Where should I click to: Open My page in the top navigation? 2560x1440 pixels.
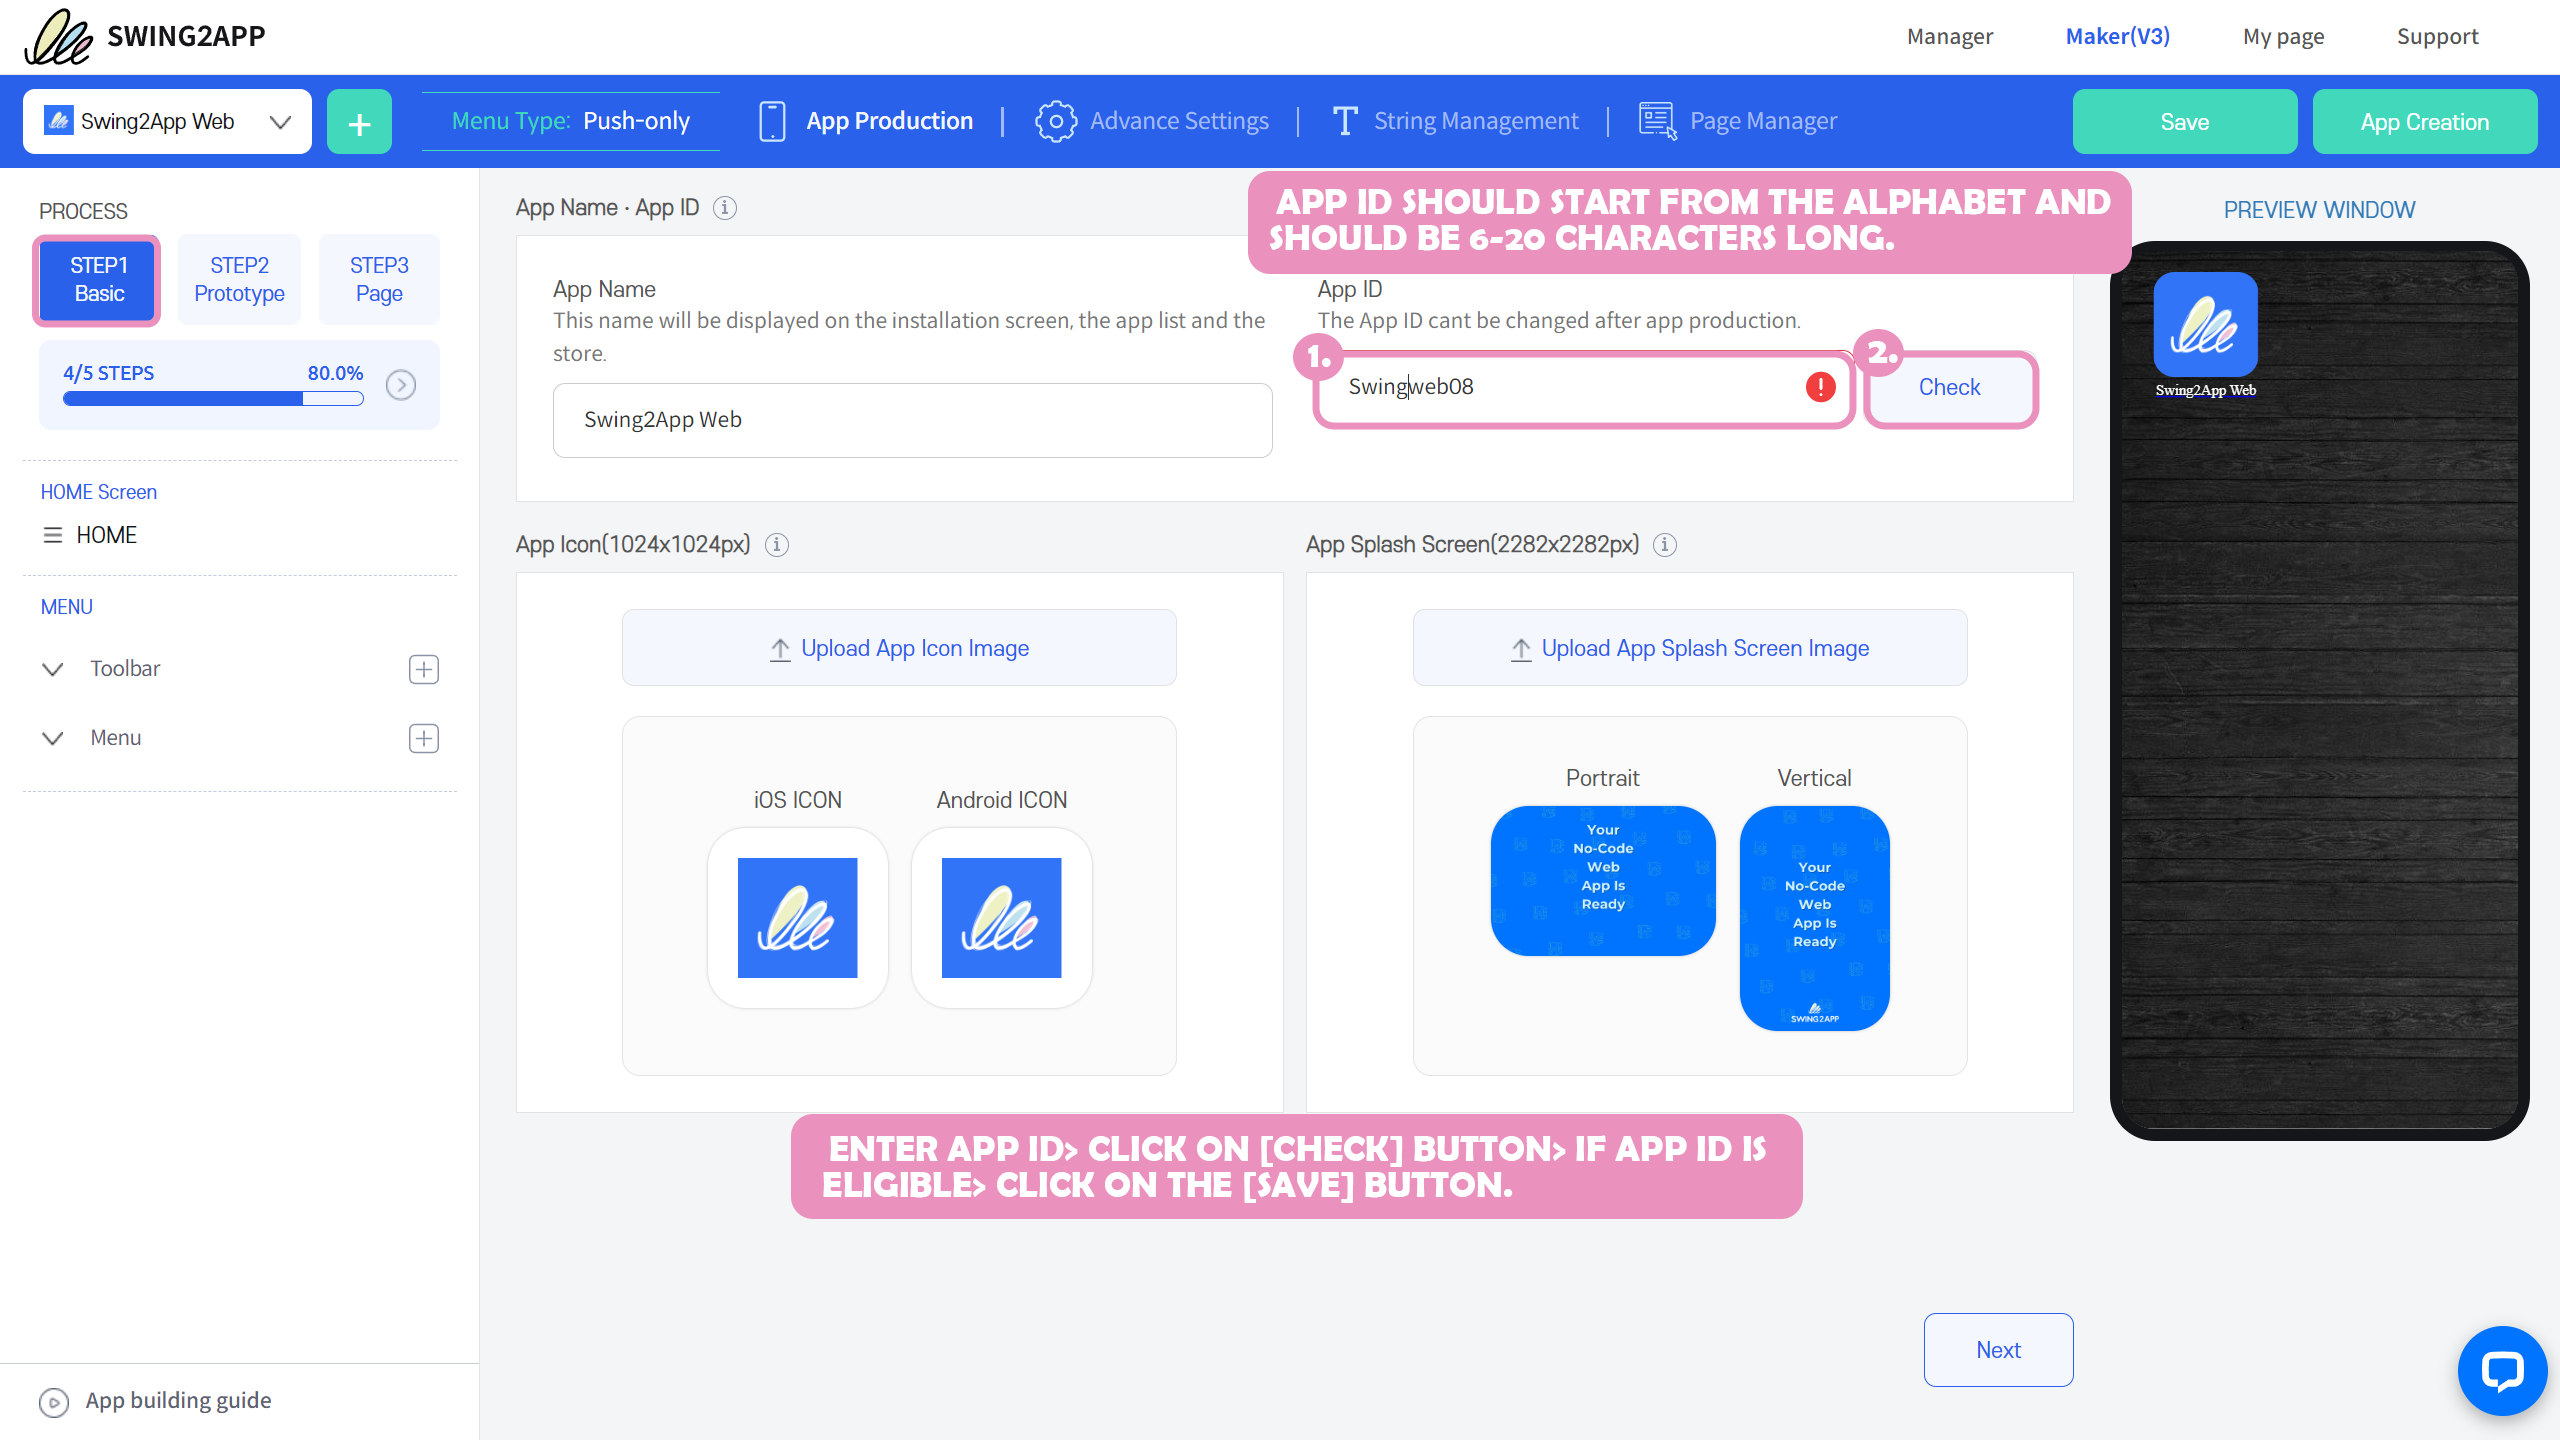(x=2283, y=37)
